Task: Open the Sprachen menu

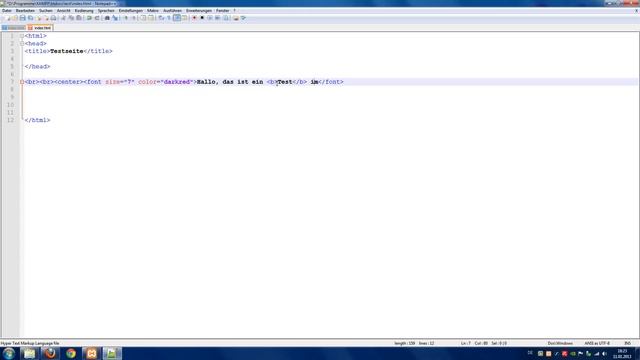Action: 106,11
